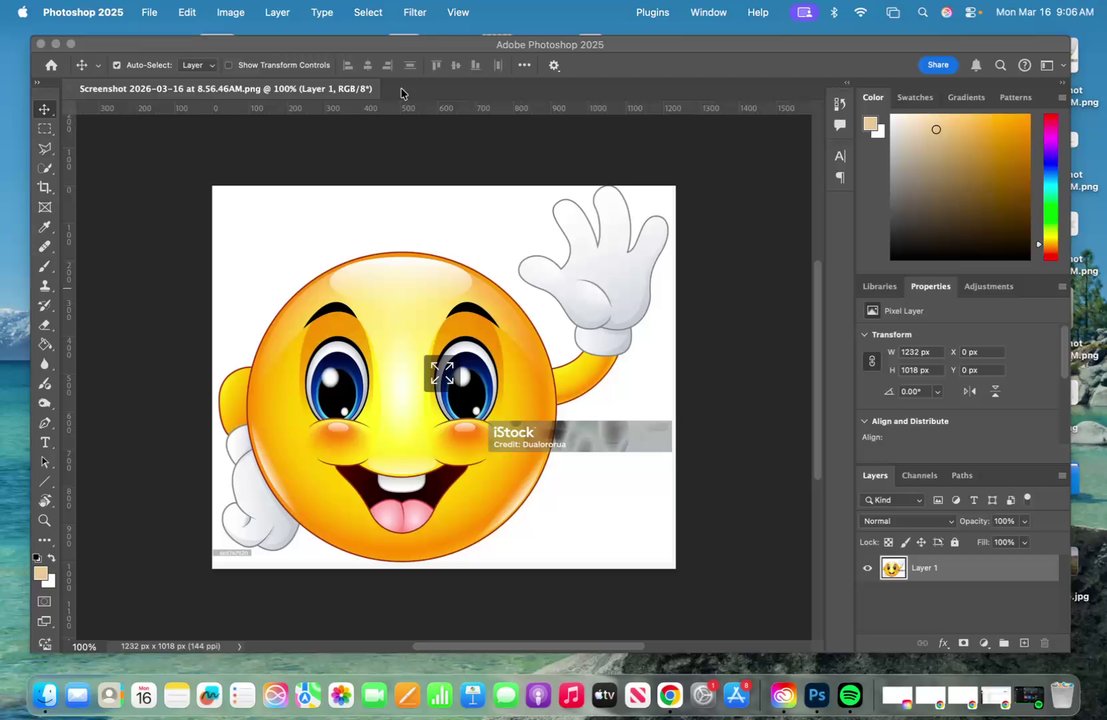This screenshot has height=720, width=1107.
Task: Add a layer mask to Layer 1
Action: [x=963, y=643]
